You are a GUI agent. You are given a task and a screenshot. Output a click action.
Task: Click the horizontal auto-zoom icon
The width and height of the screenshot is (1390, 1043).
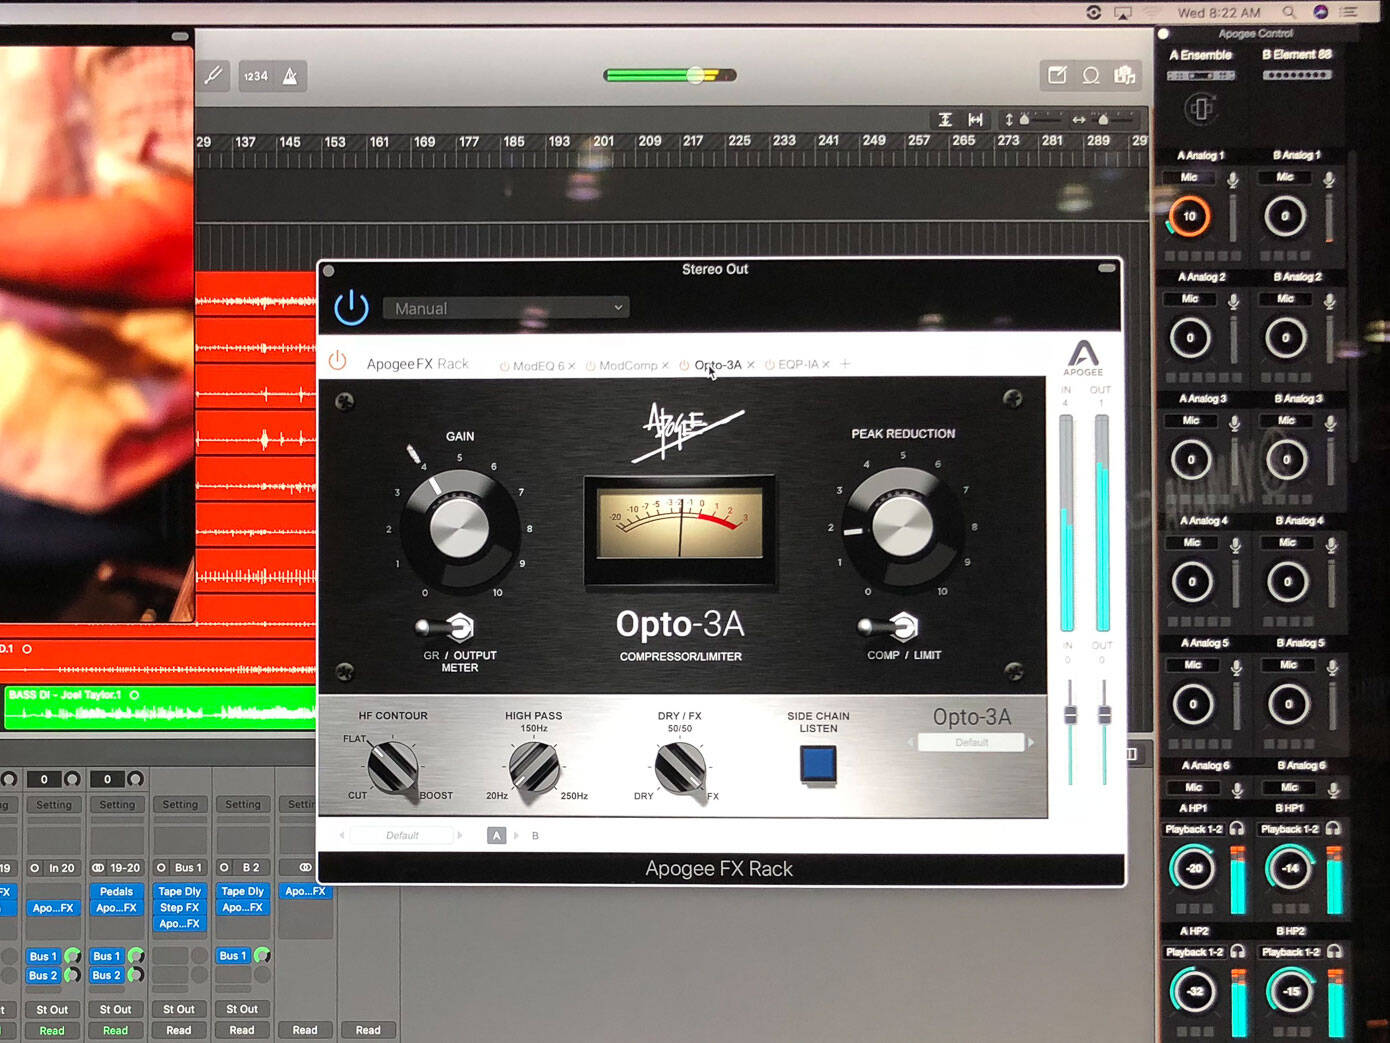976,119
